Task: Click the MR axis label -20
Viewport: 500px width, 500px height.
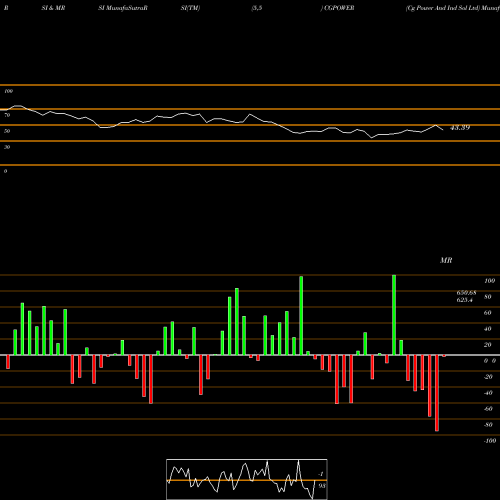Action: [x=488, y=377]
